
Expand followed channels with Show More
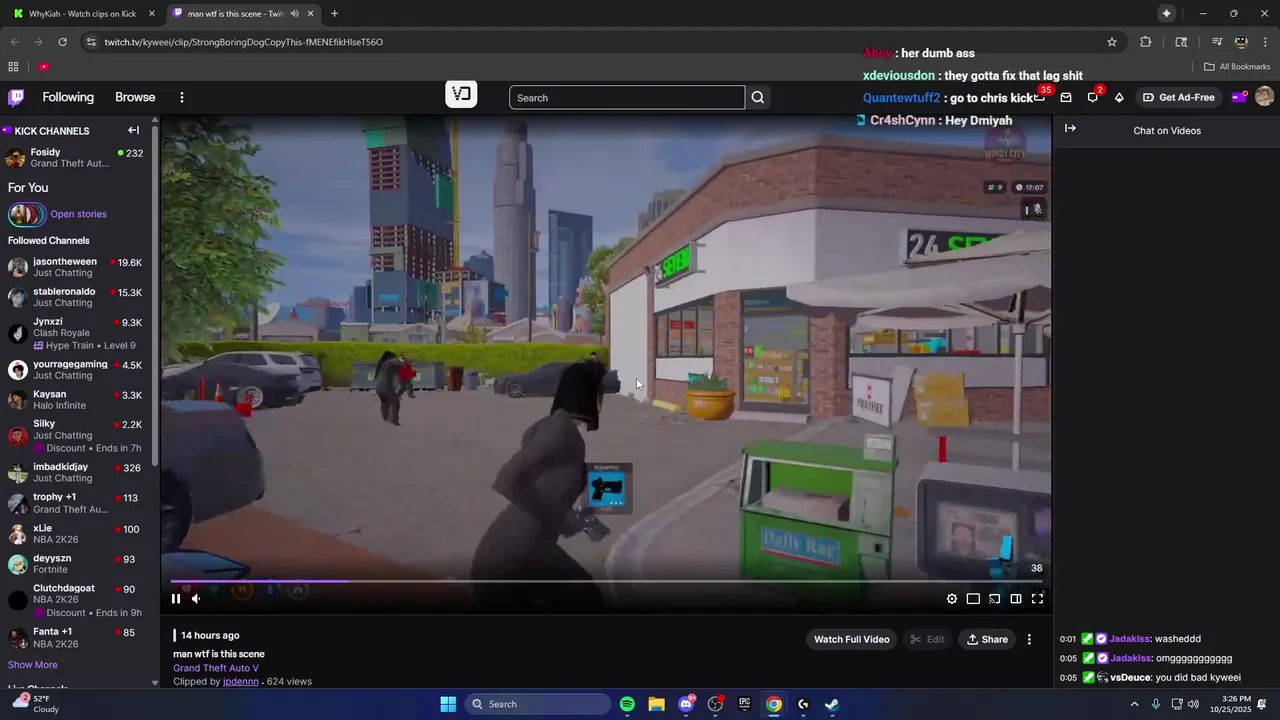click(33, 665)
